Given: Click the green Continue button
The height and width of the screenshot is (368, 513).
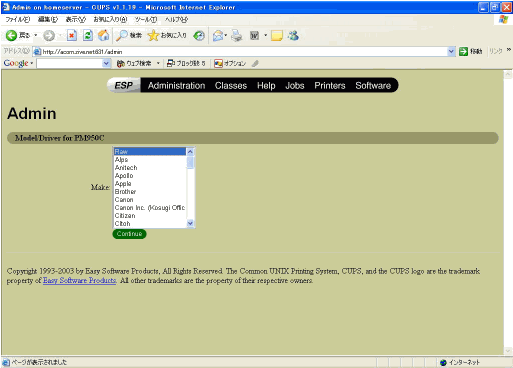Looking at the screenshot, I should [129, 234].
